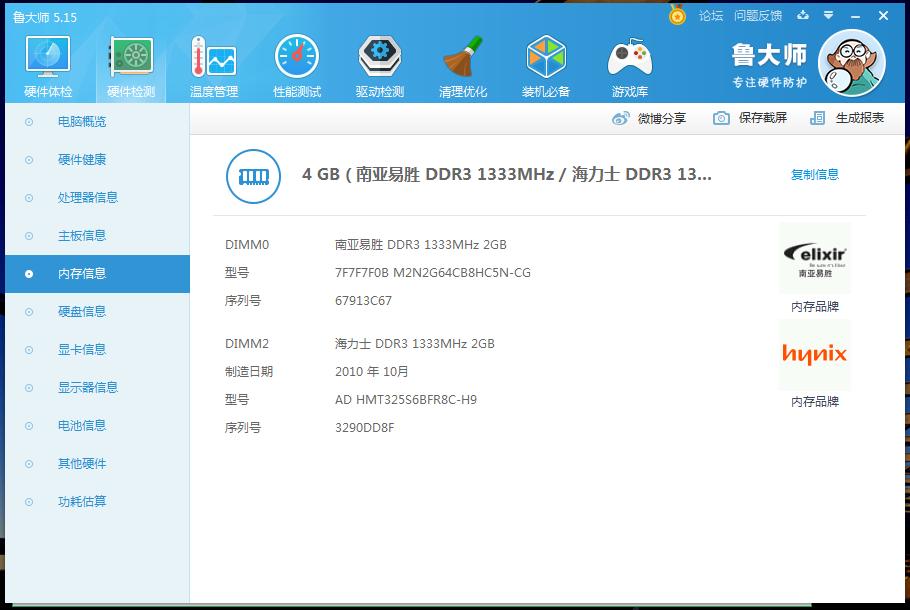910x610 pixels.
Task: Launch the 性能测试 performance test
Action: (x=296, y=63)
